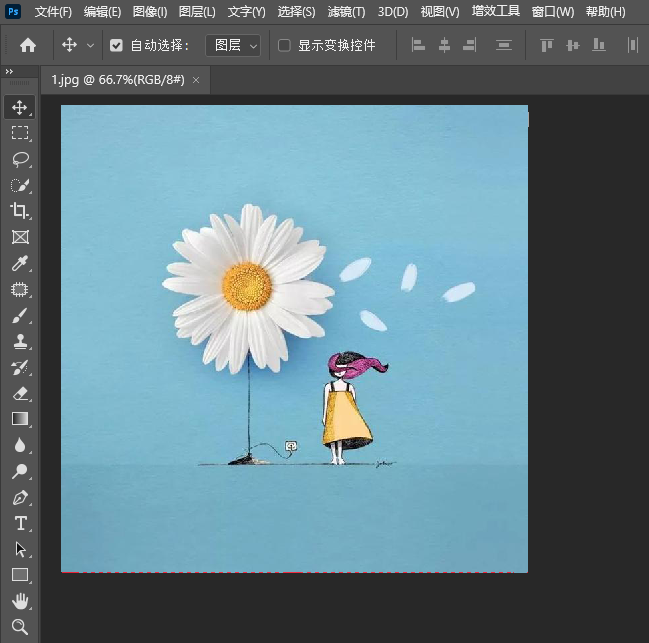Image resolution: width=649 pixels, height=643 pixels.
Task: Click the Move tool icon in options bar
Action: (x=69, y=45)
